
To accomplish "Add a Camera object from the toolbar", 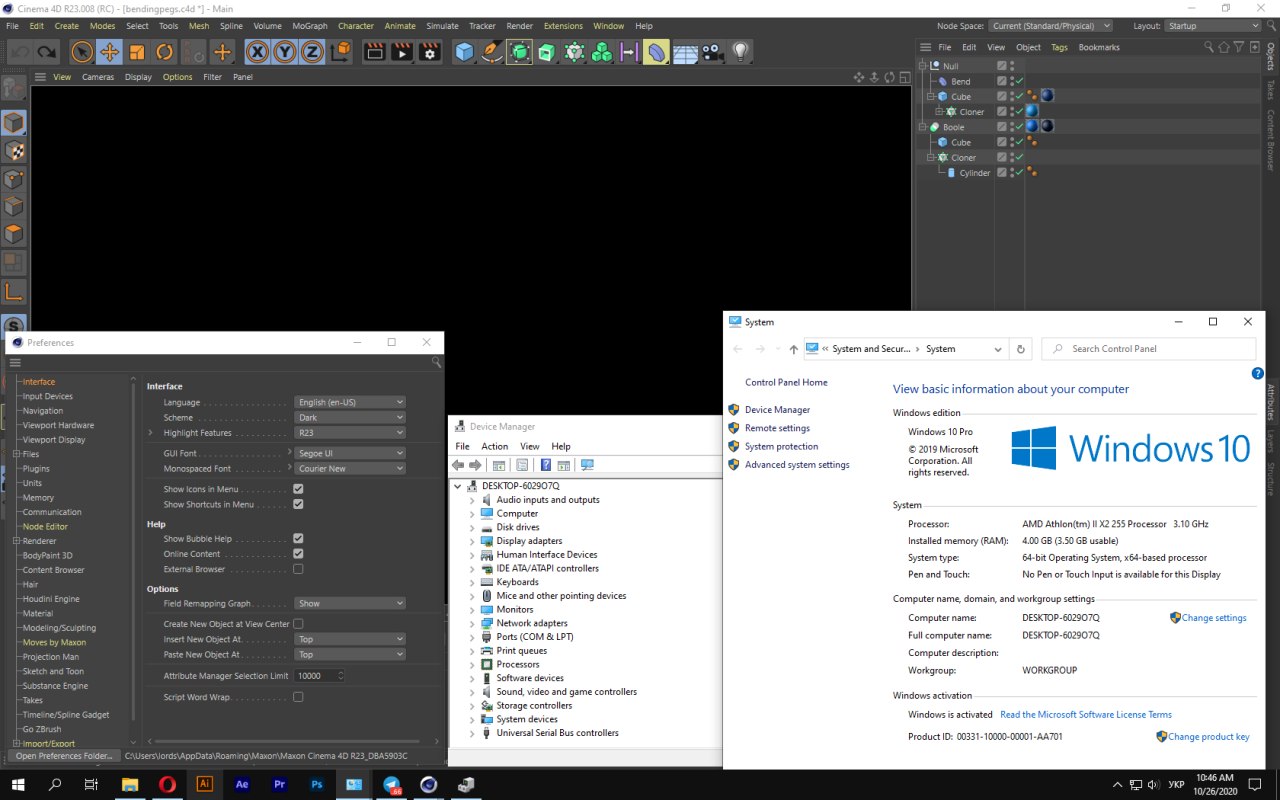I will [712, 52].
